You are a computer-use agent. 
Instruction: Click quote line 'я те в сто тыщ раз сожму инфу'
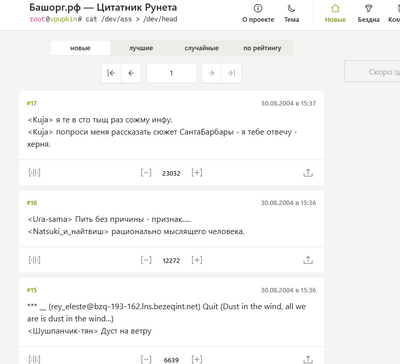[x=114, y=120]
